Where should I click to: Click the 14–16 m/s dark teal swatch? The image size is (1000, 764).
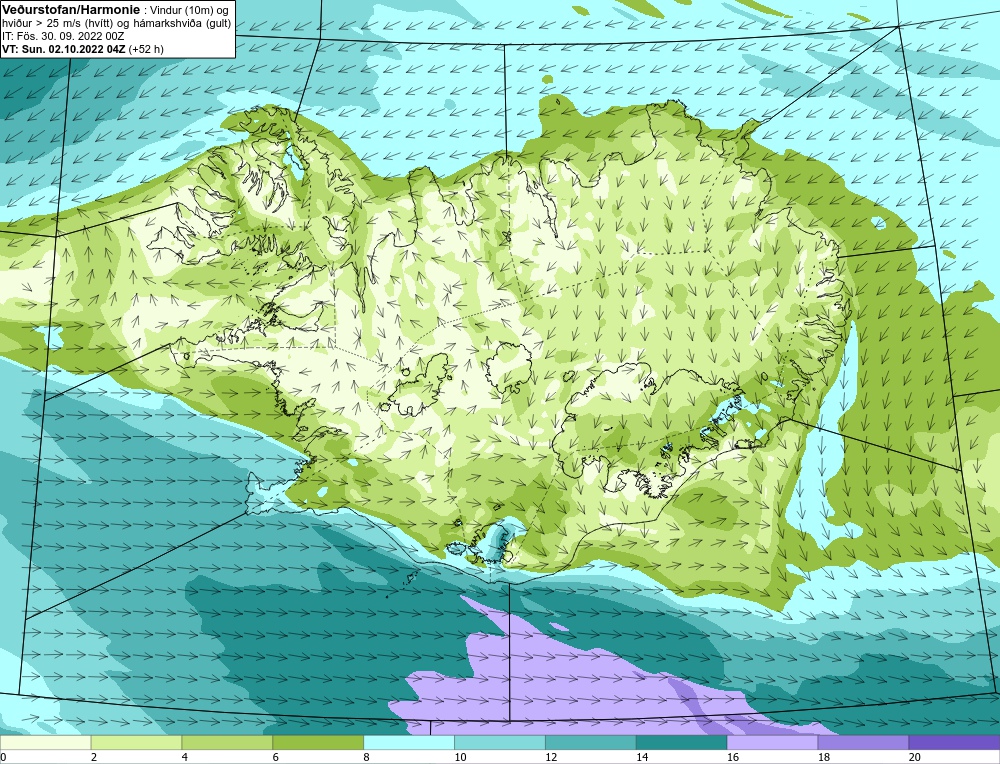coord(682,742)
